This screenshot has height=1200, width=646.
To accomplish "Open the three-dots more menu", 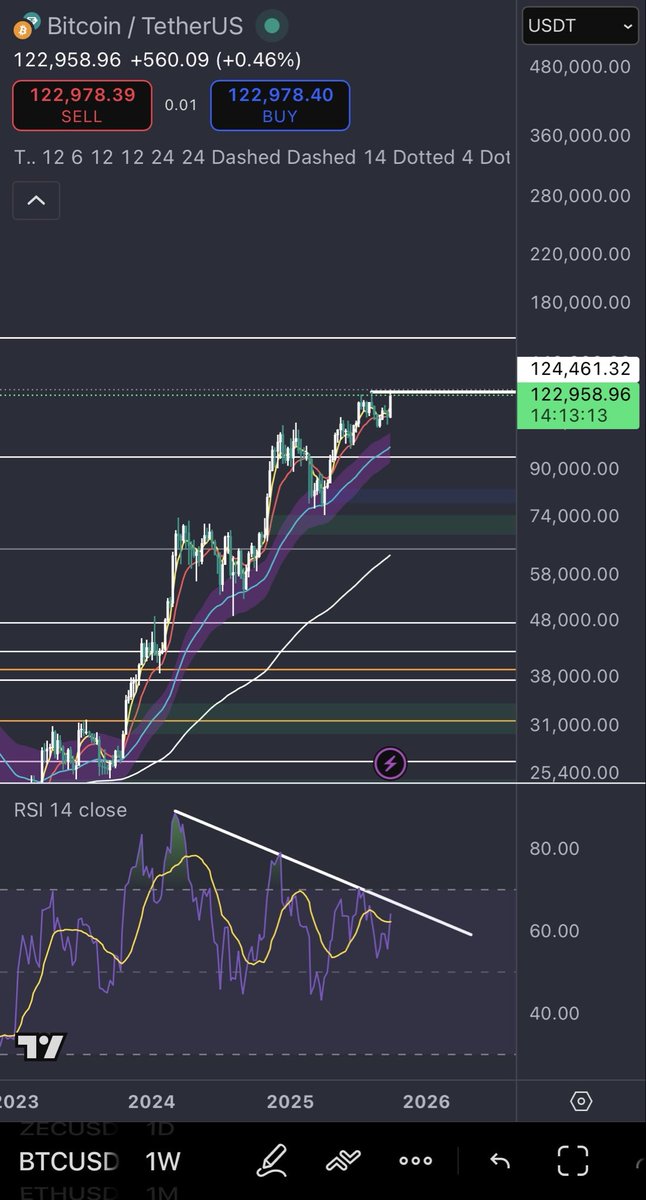I will (415, 1161).
